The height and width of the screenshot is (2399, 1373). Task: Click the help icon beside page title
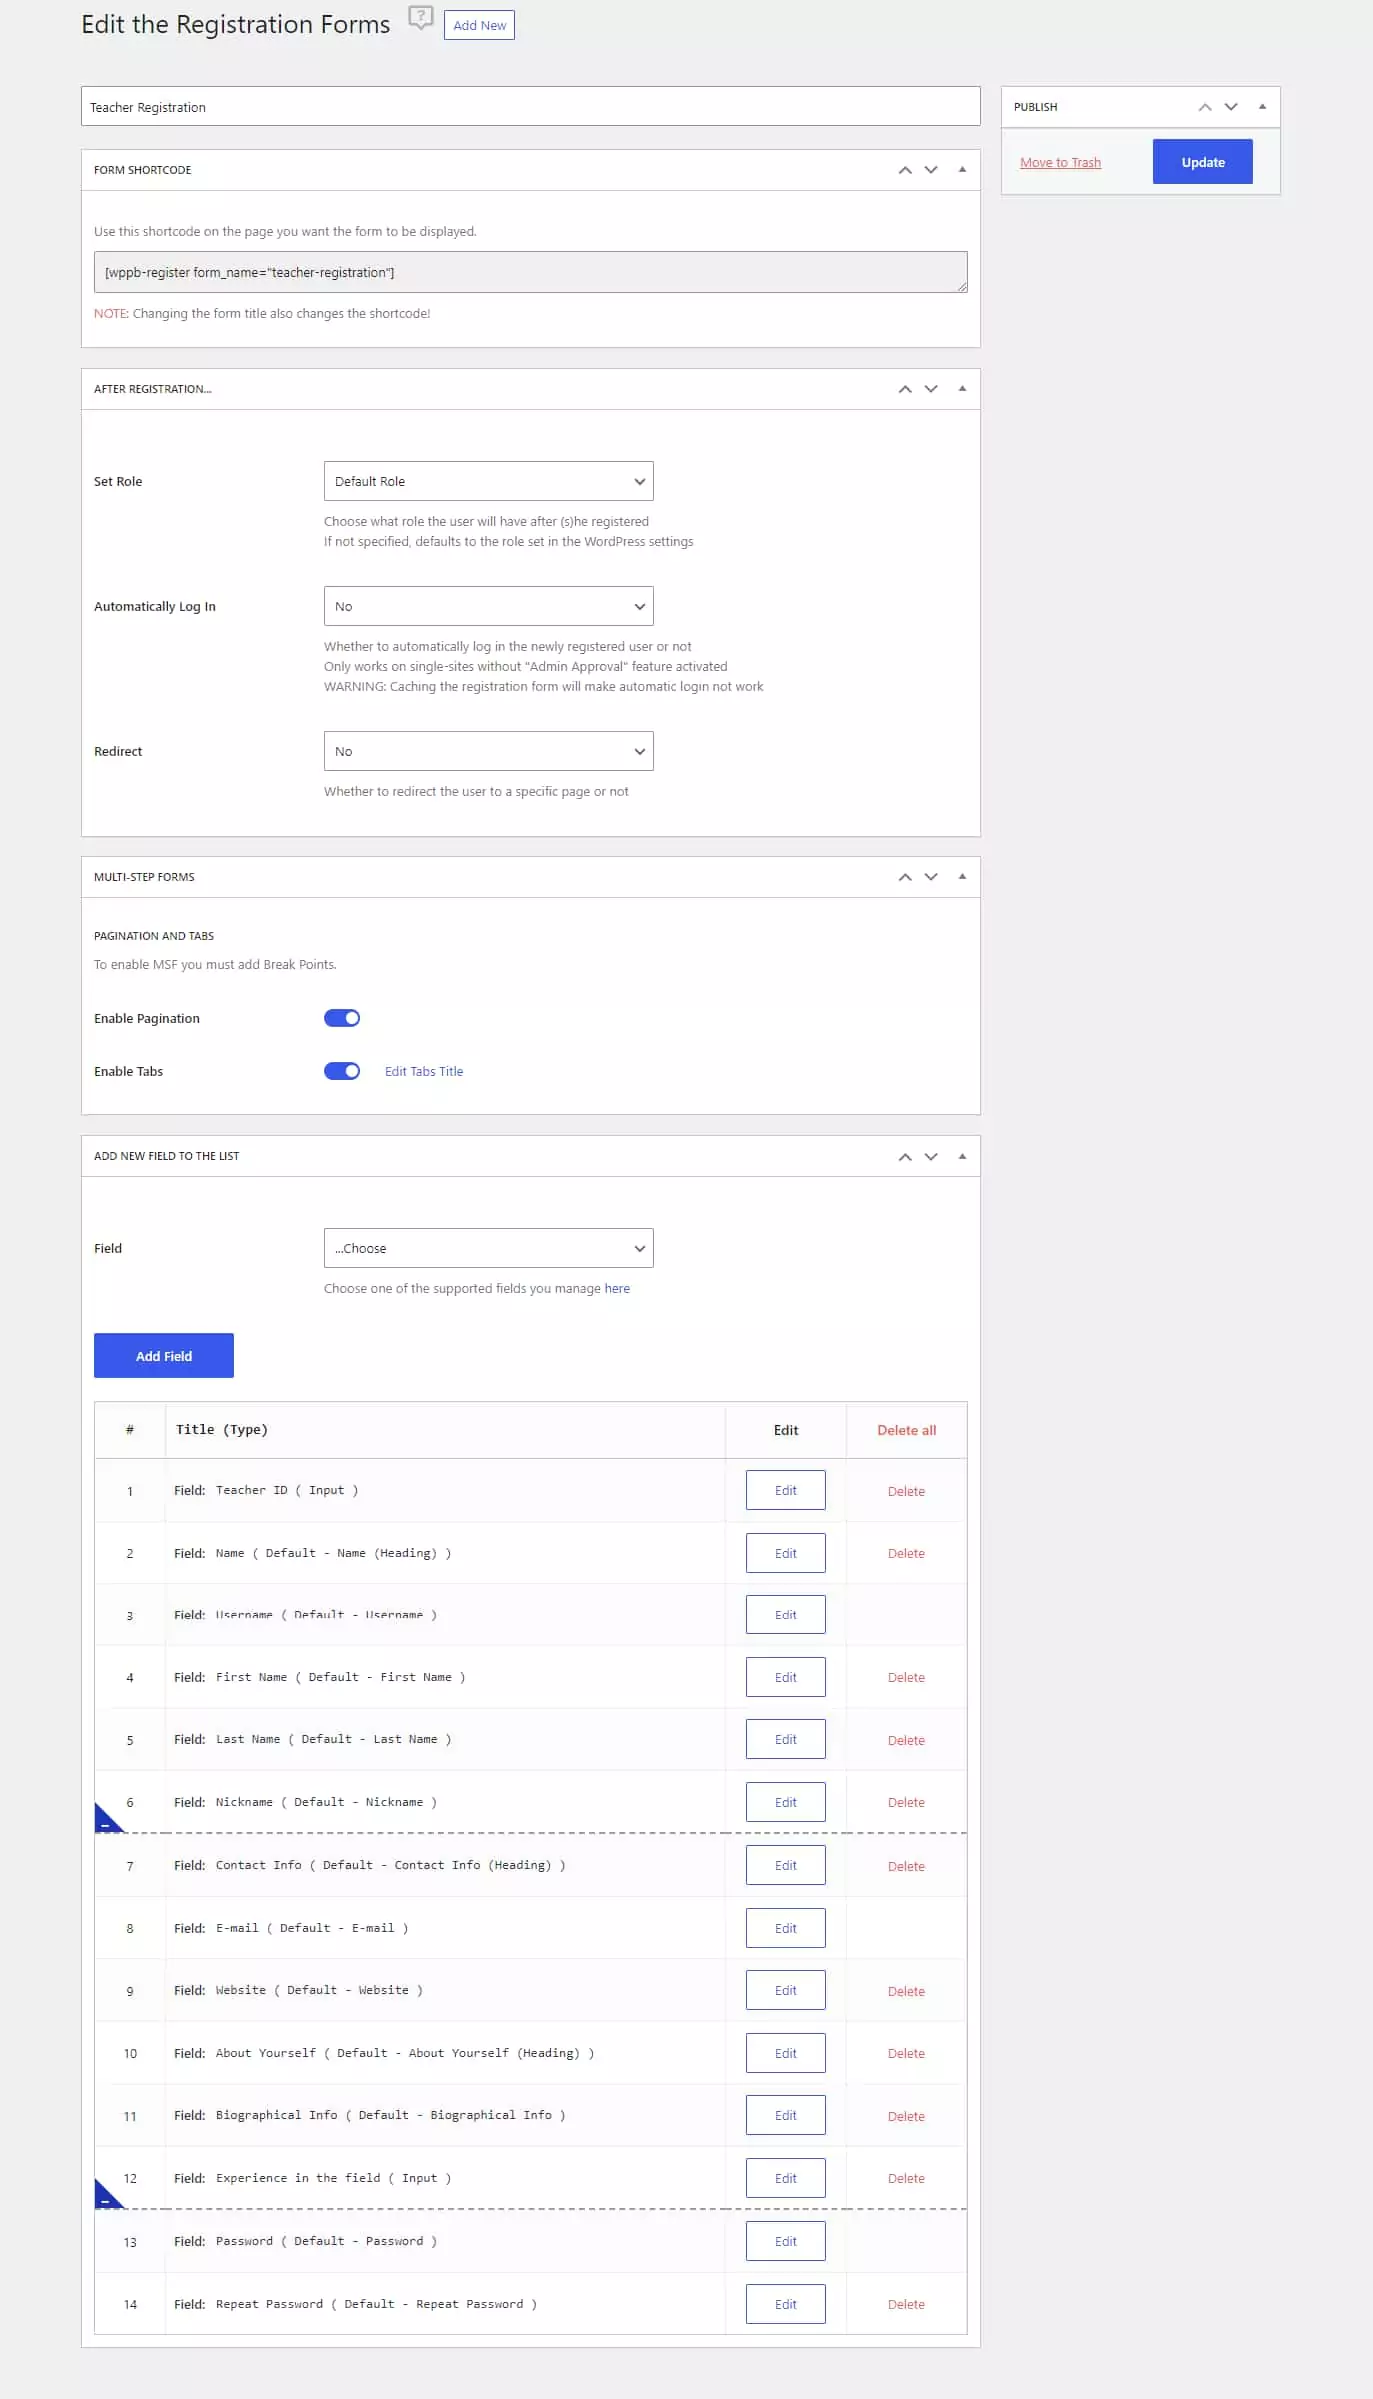tap(421, 19)
